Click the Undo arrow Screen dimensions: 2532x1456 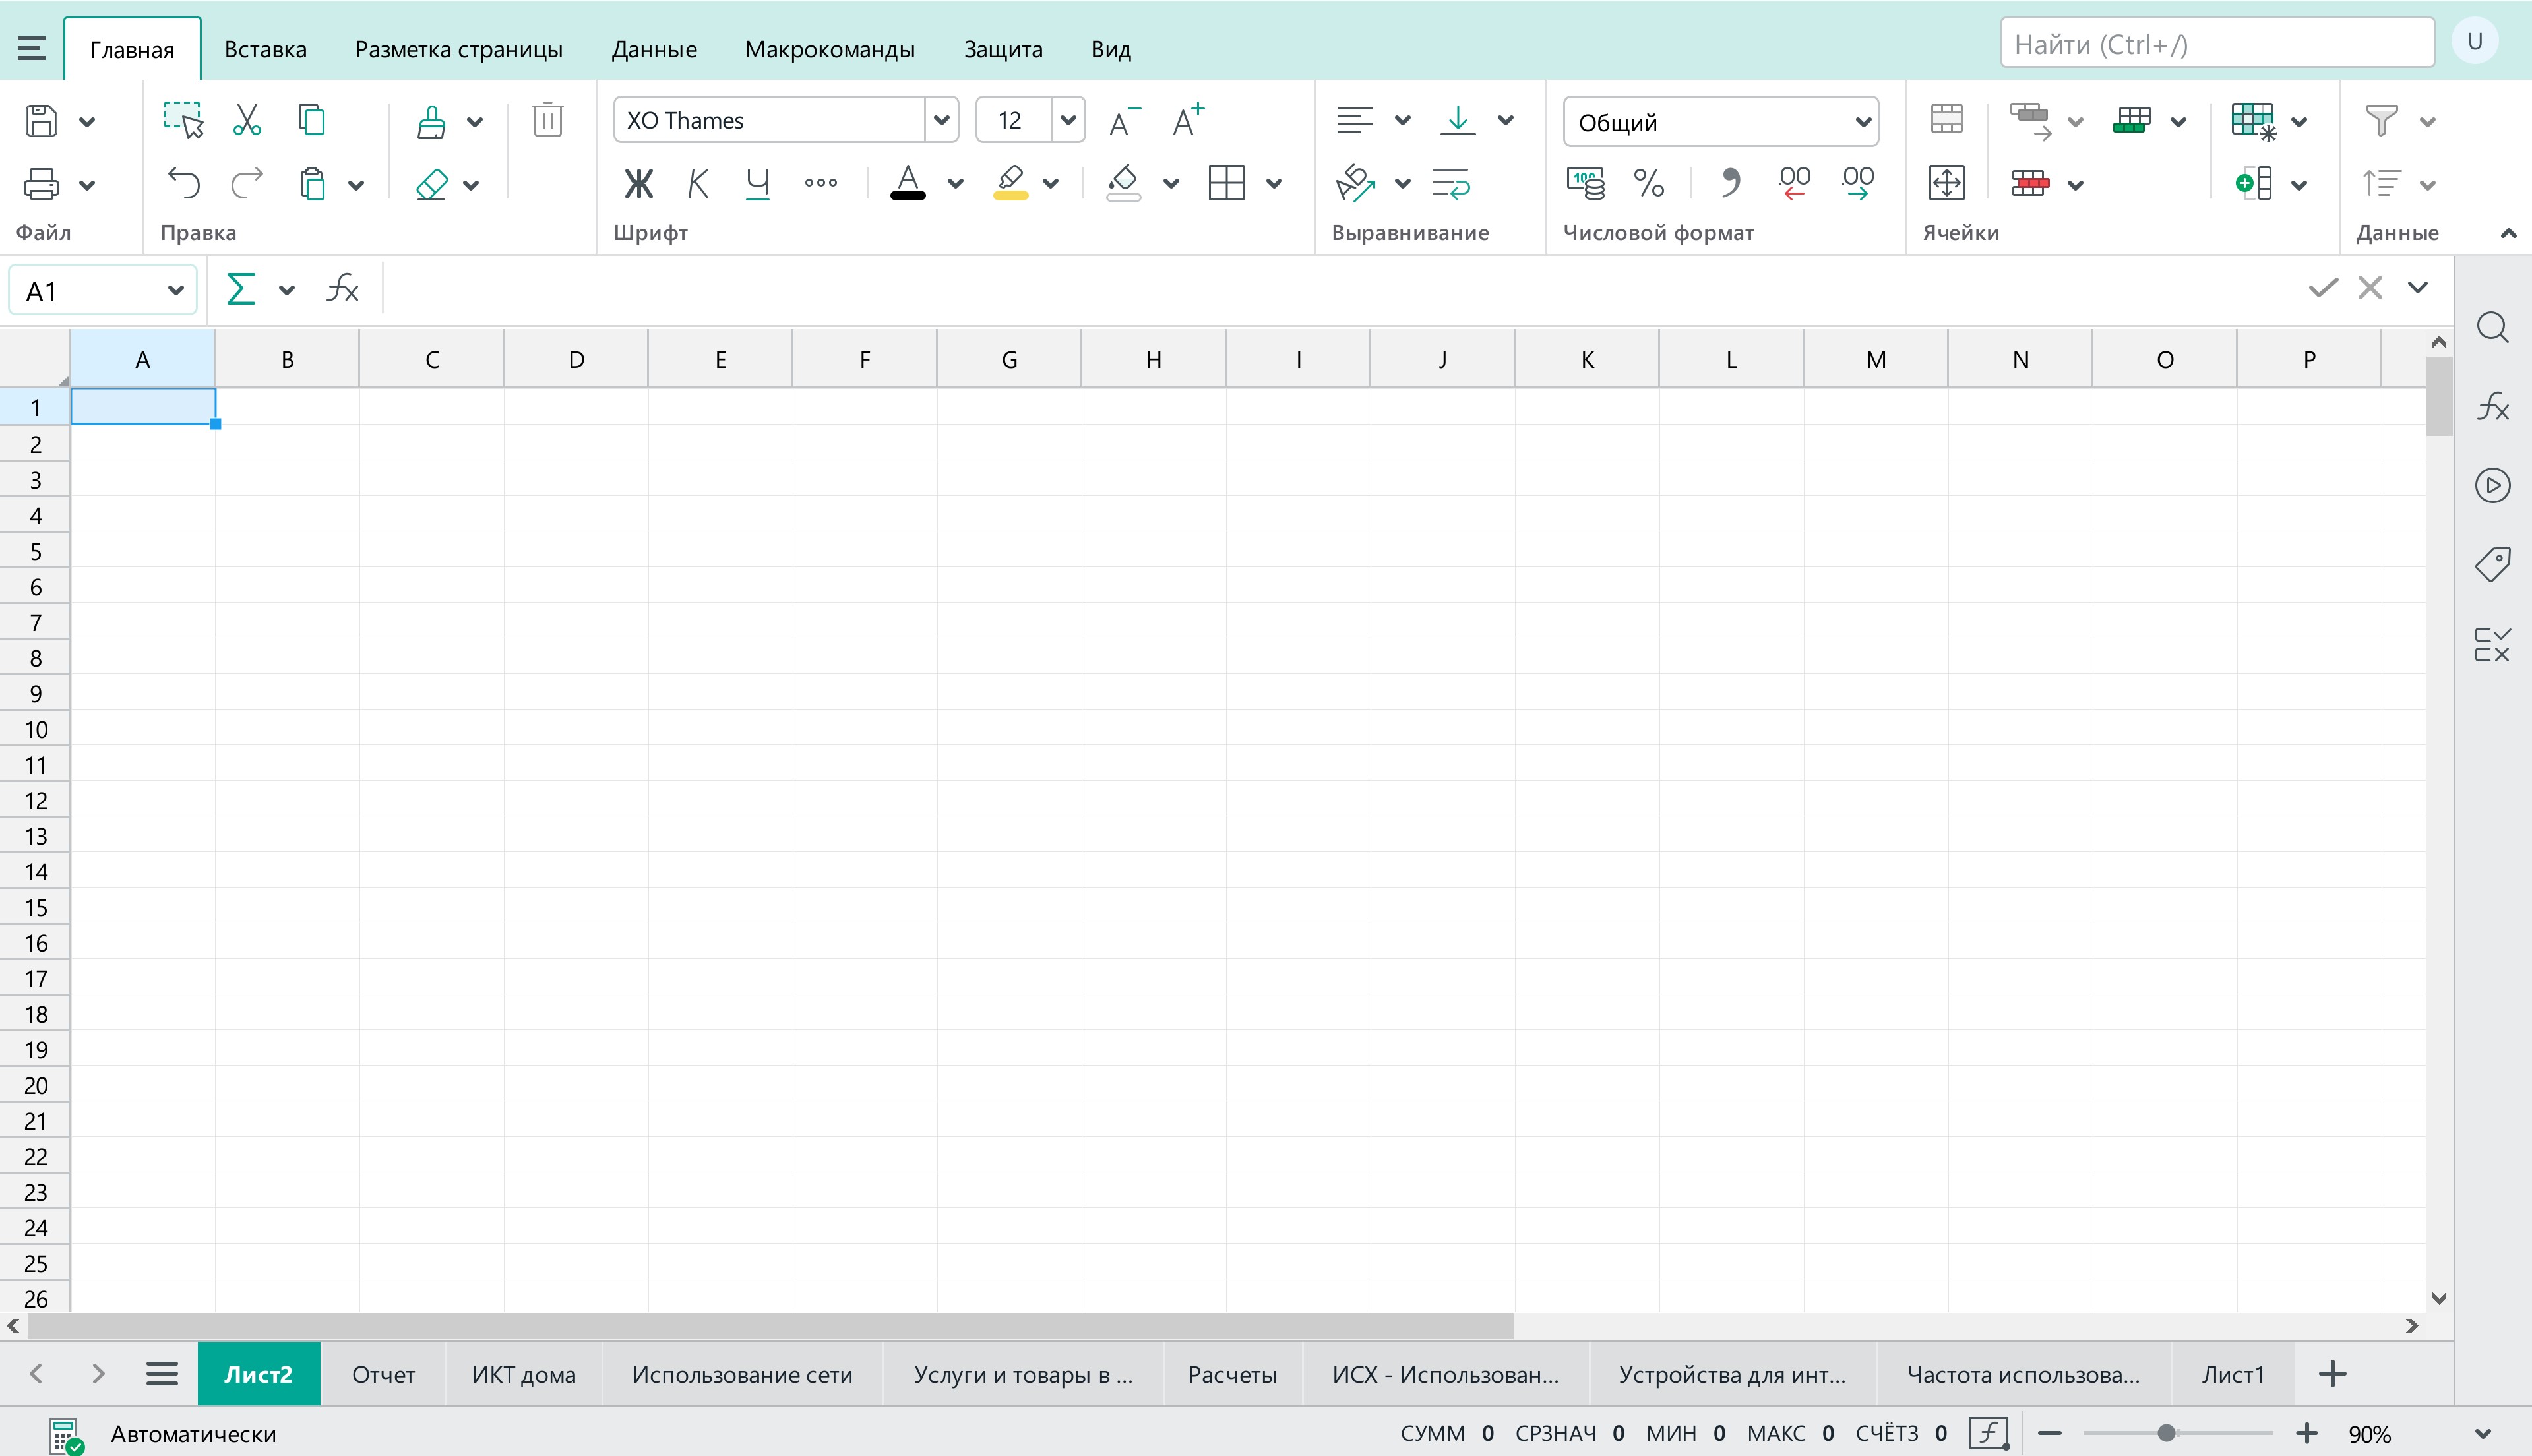click(183, 183)
